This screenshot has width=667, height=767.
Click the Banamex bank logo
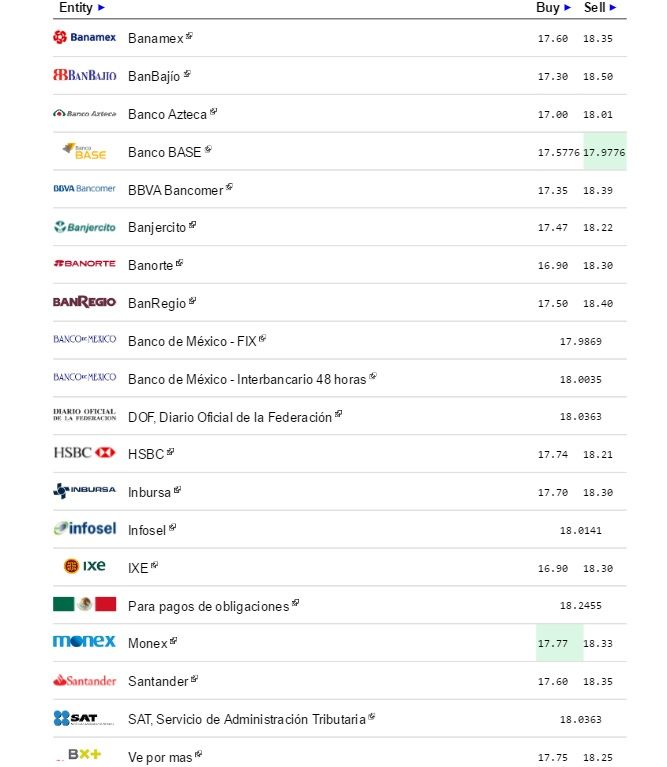[84, 38]
